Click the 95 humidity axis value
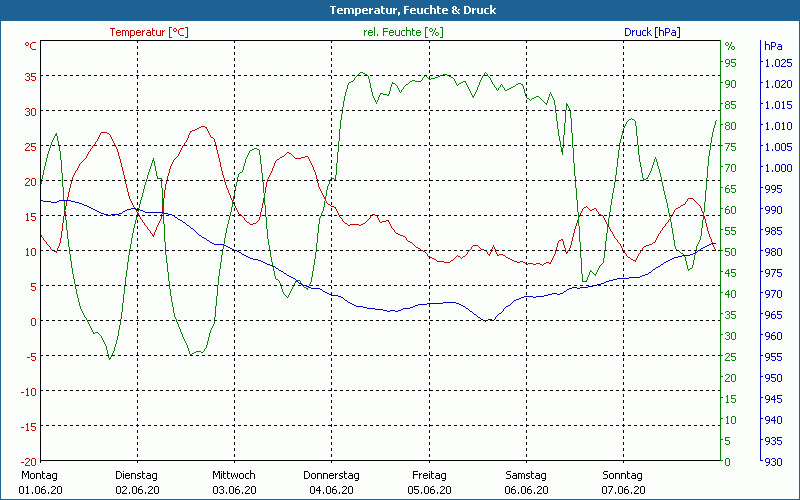 pos(731,63)
